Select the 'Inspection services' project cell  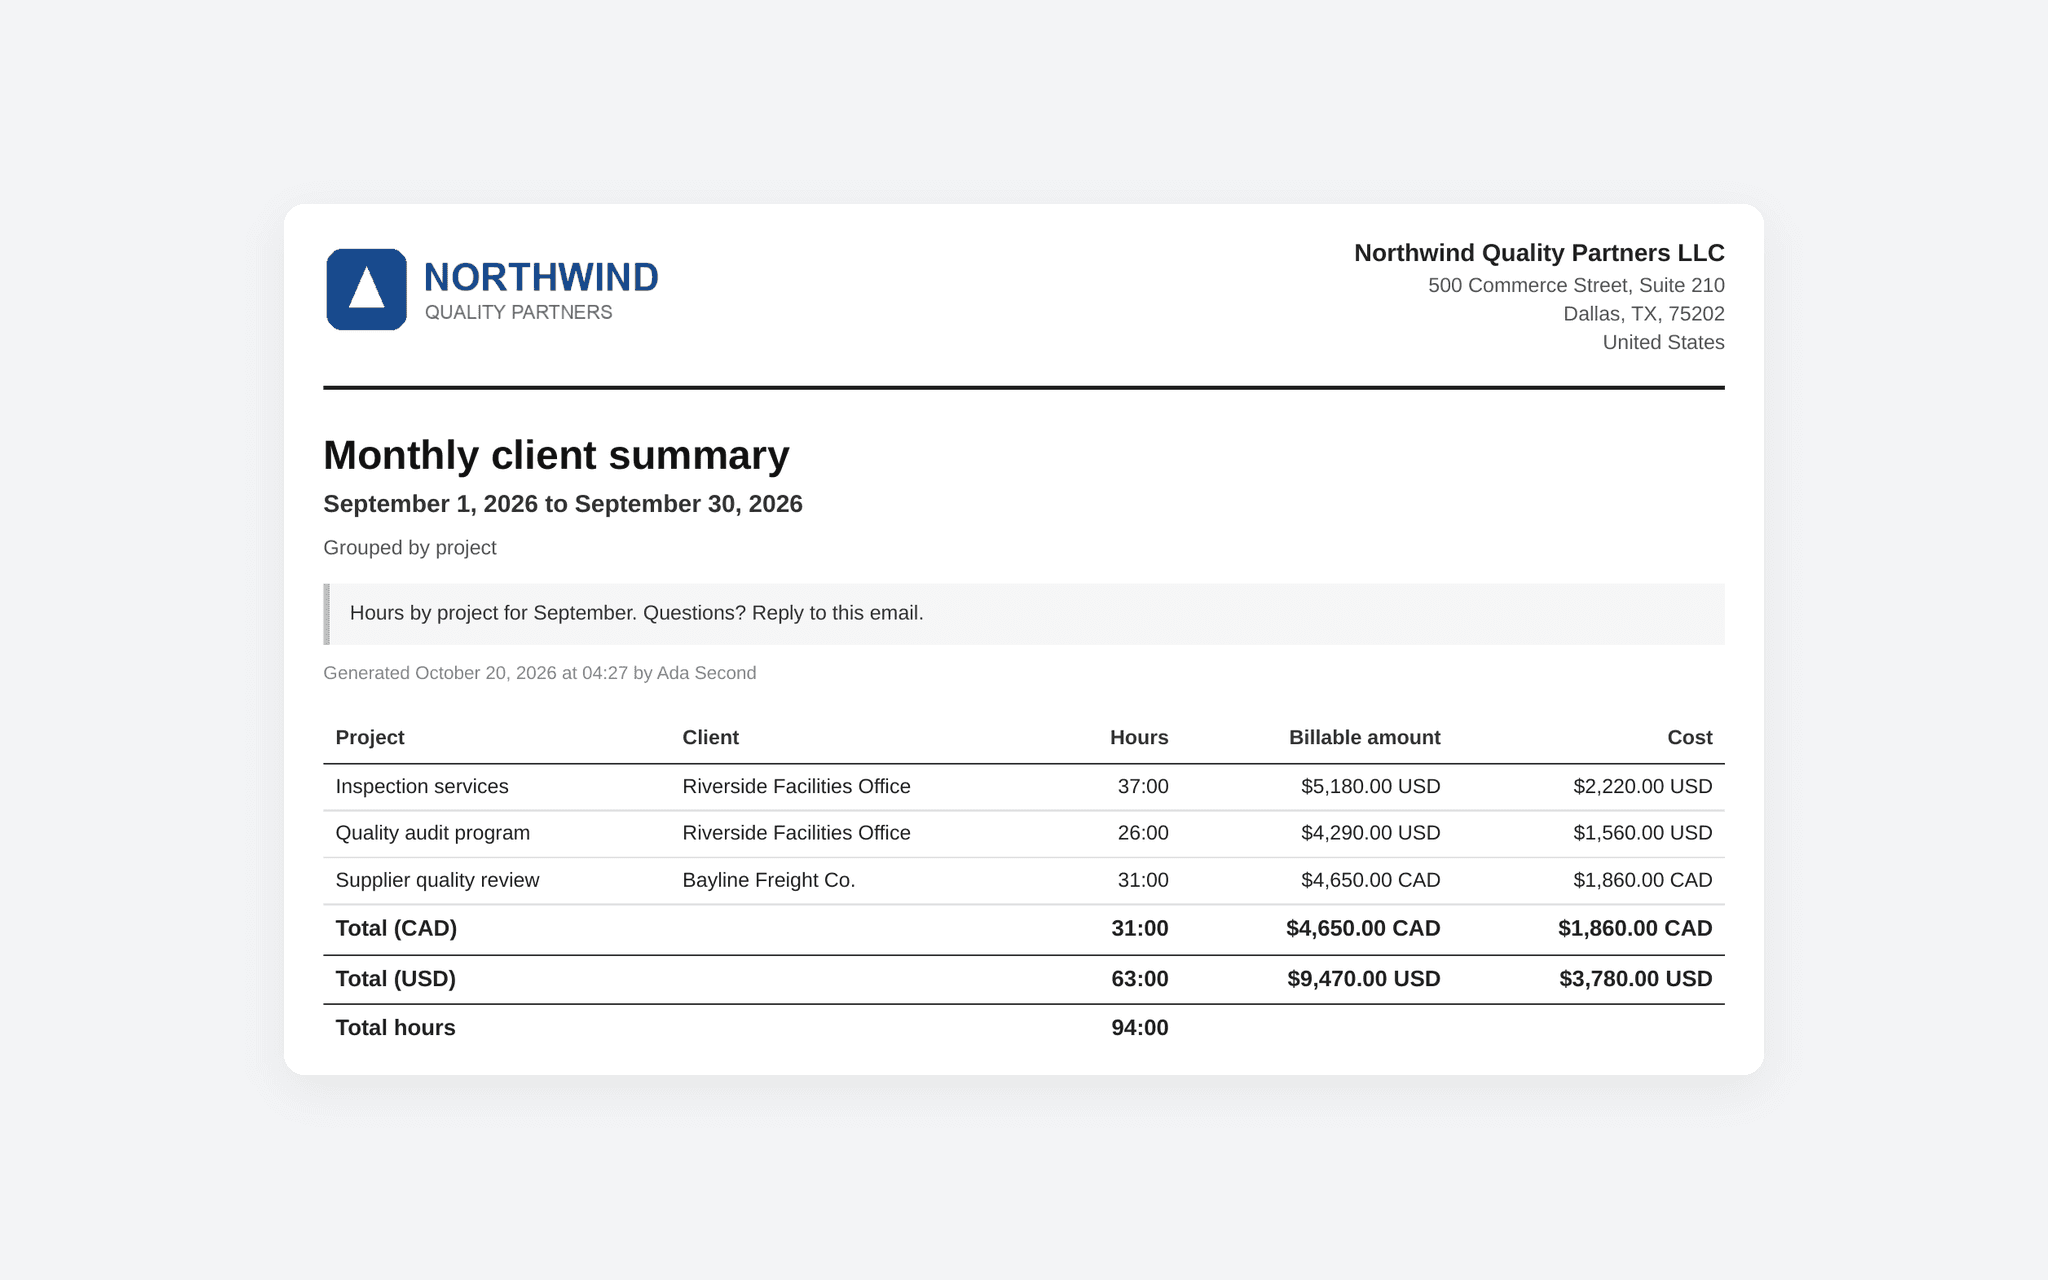(422, 787)
